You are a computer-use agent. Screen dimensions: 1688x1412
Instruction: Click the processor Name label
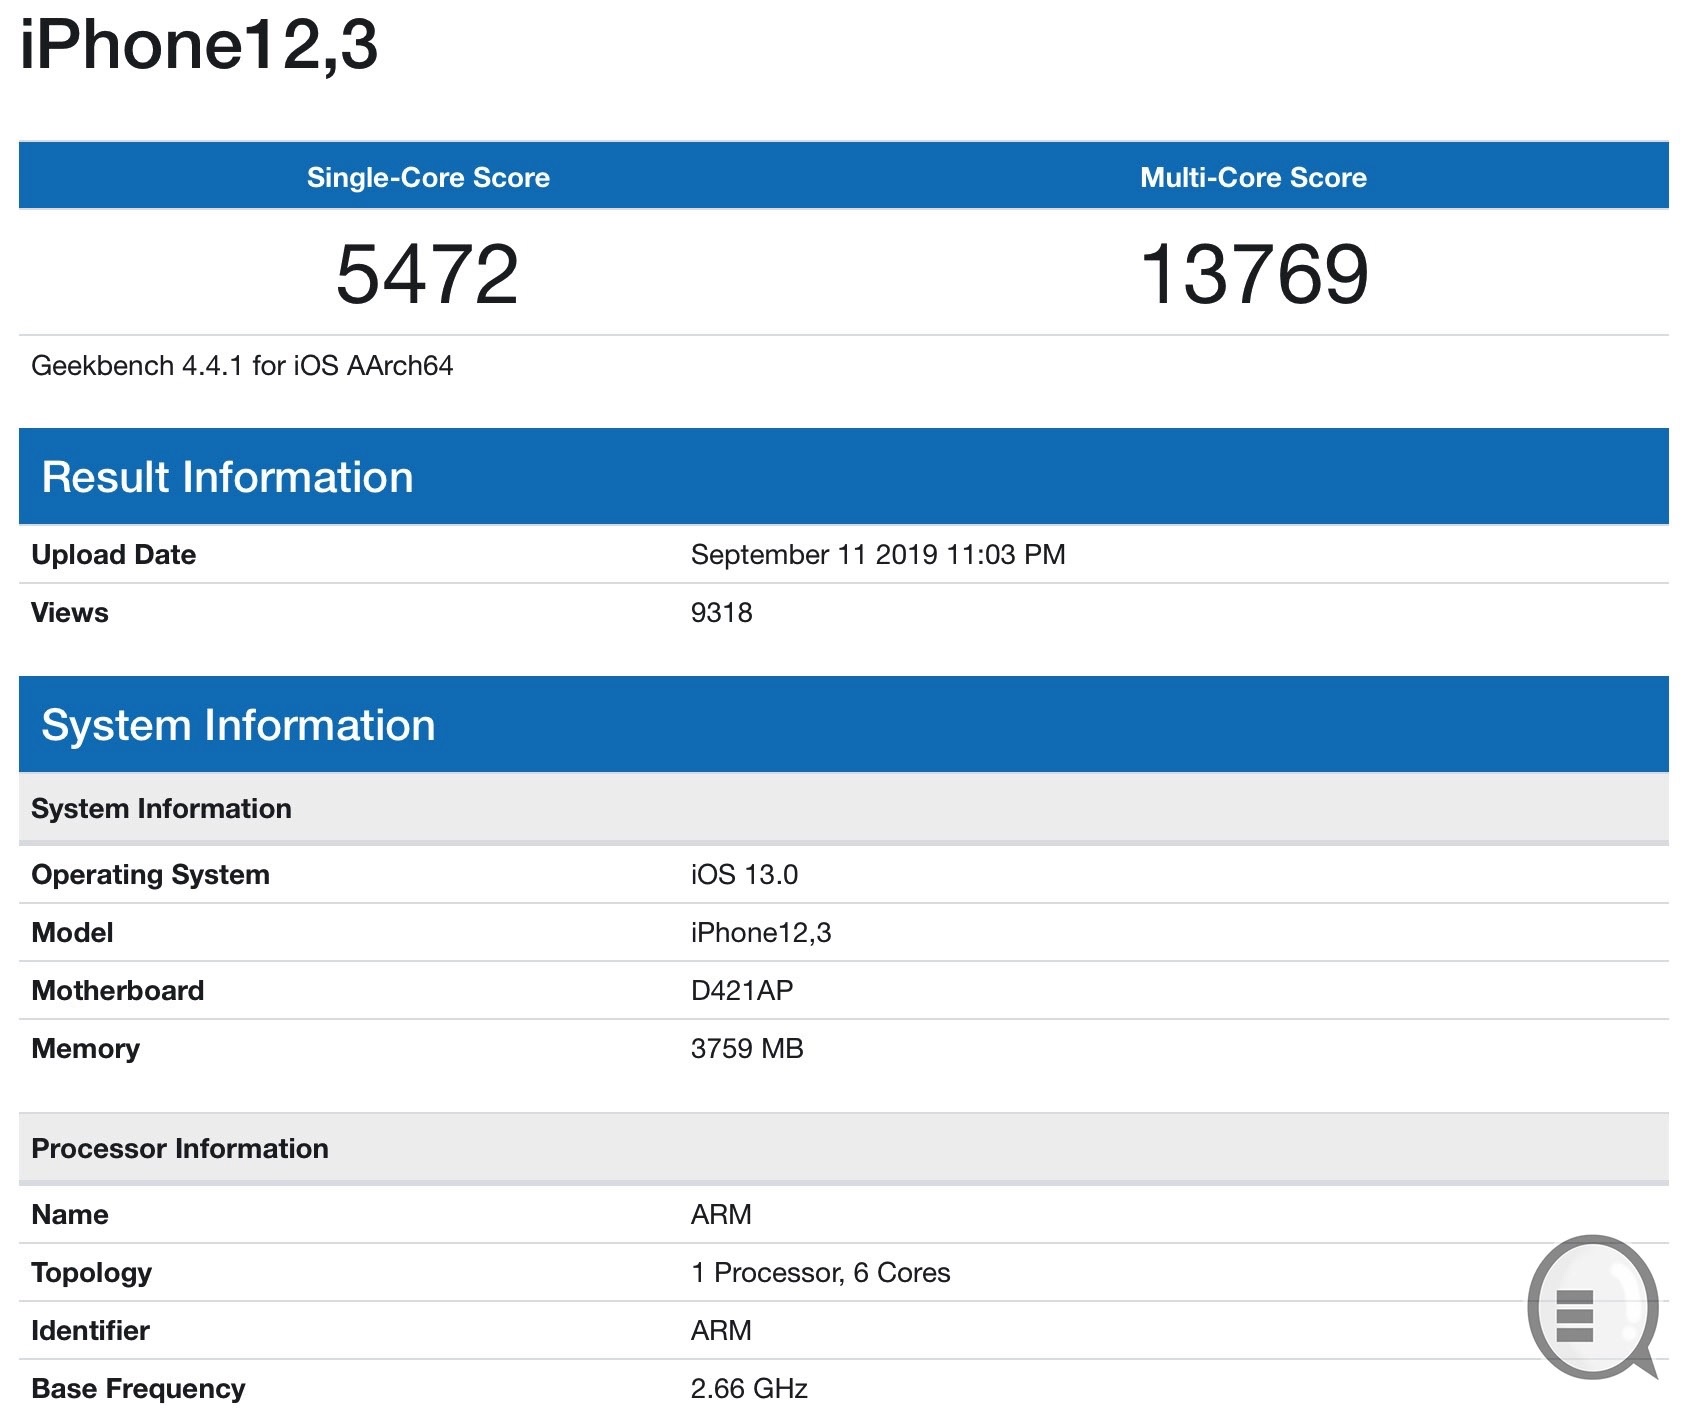[70, 1215]
